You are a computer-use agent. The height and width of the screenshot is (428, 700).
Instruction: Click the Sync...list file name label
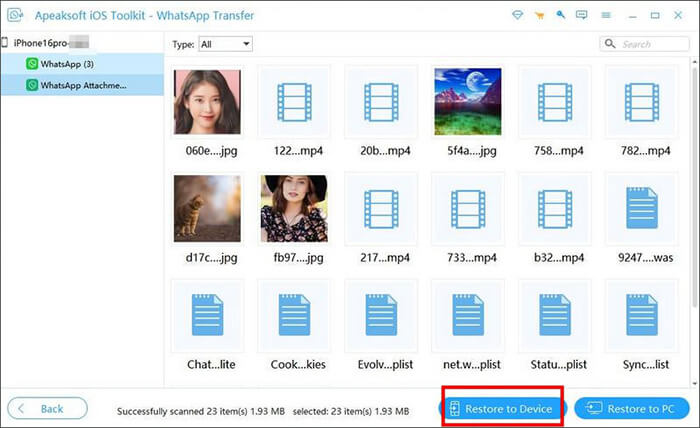[x=646, y=365]
